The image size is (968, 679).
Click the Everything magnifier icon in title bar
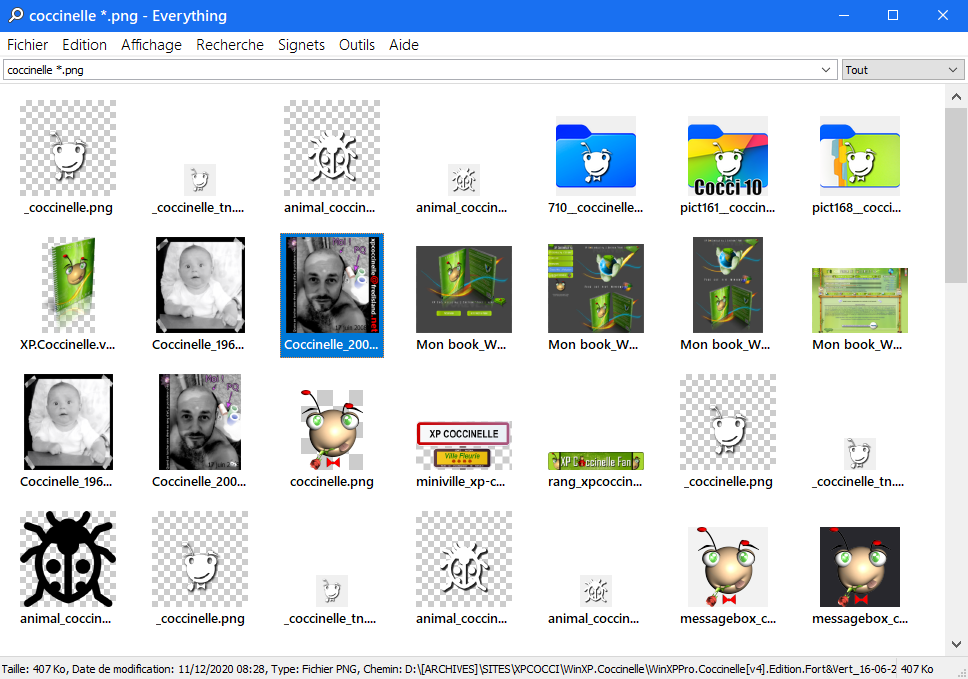coord(15,15)
